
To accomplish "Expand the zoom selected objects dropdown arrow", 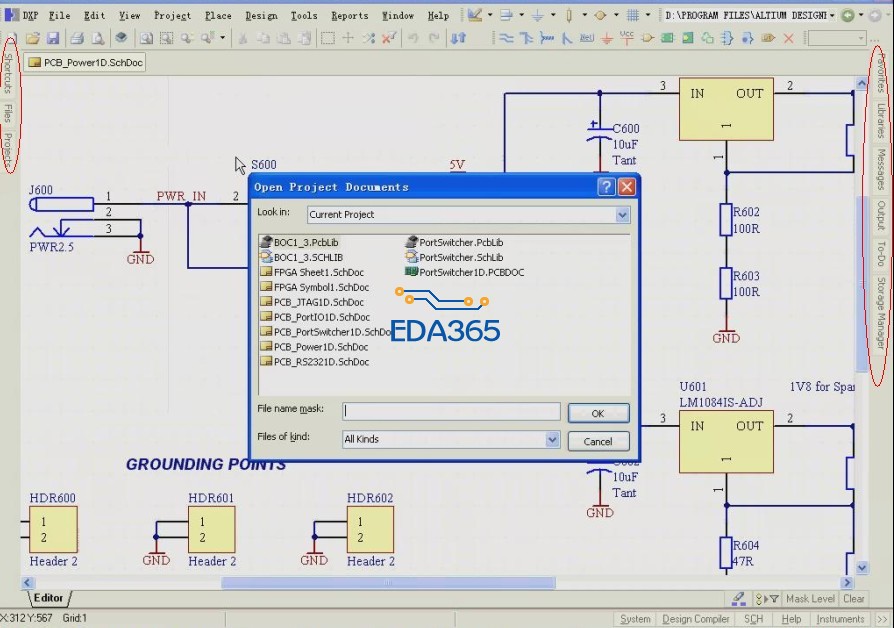I will 222,38.
